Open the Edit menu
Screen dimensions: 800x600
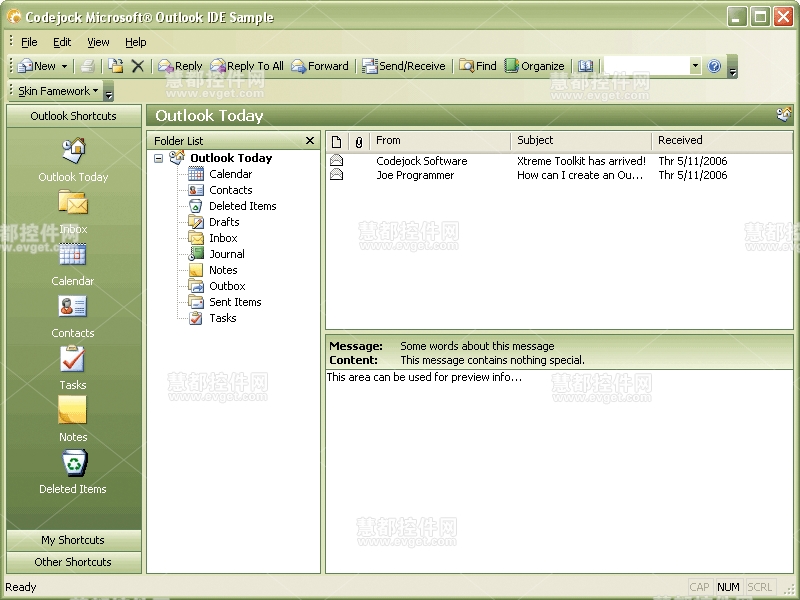click(62, 42)
